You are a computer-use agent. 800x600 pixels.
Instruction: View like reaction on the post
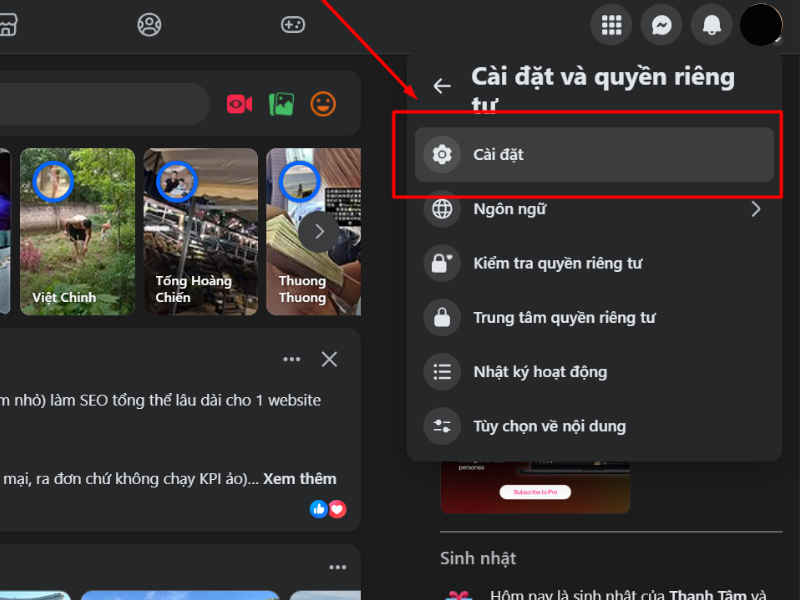[x=318, y=509]
